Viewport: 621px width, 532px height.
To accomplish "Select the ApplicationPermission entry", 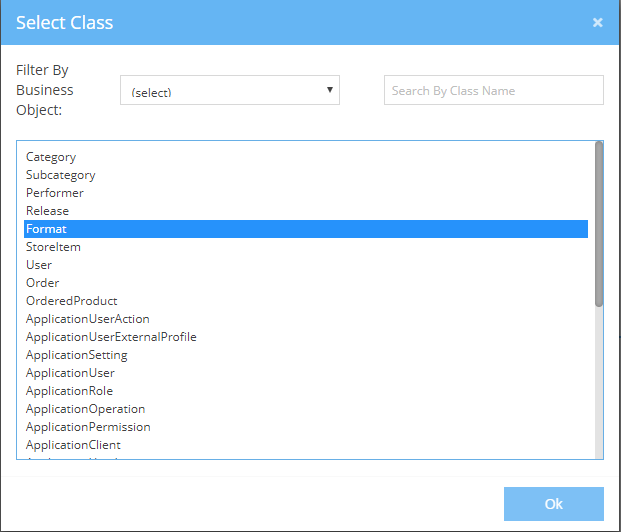I will click(x=88, y=427).
